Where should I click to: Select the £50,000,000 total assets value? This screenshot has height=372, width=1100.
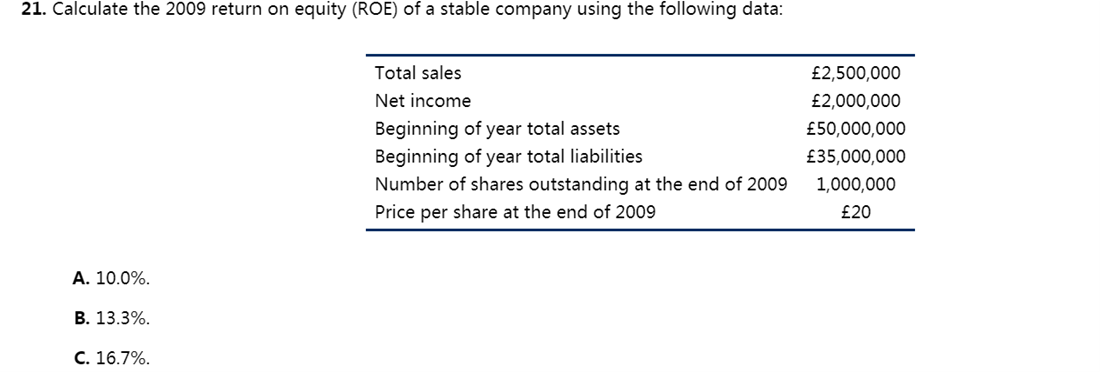[857, 128]
